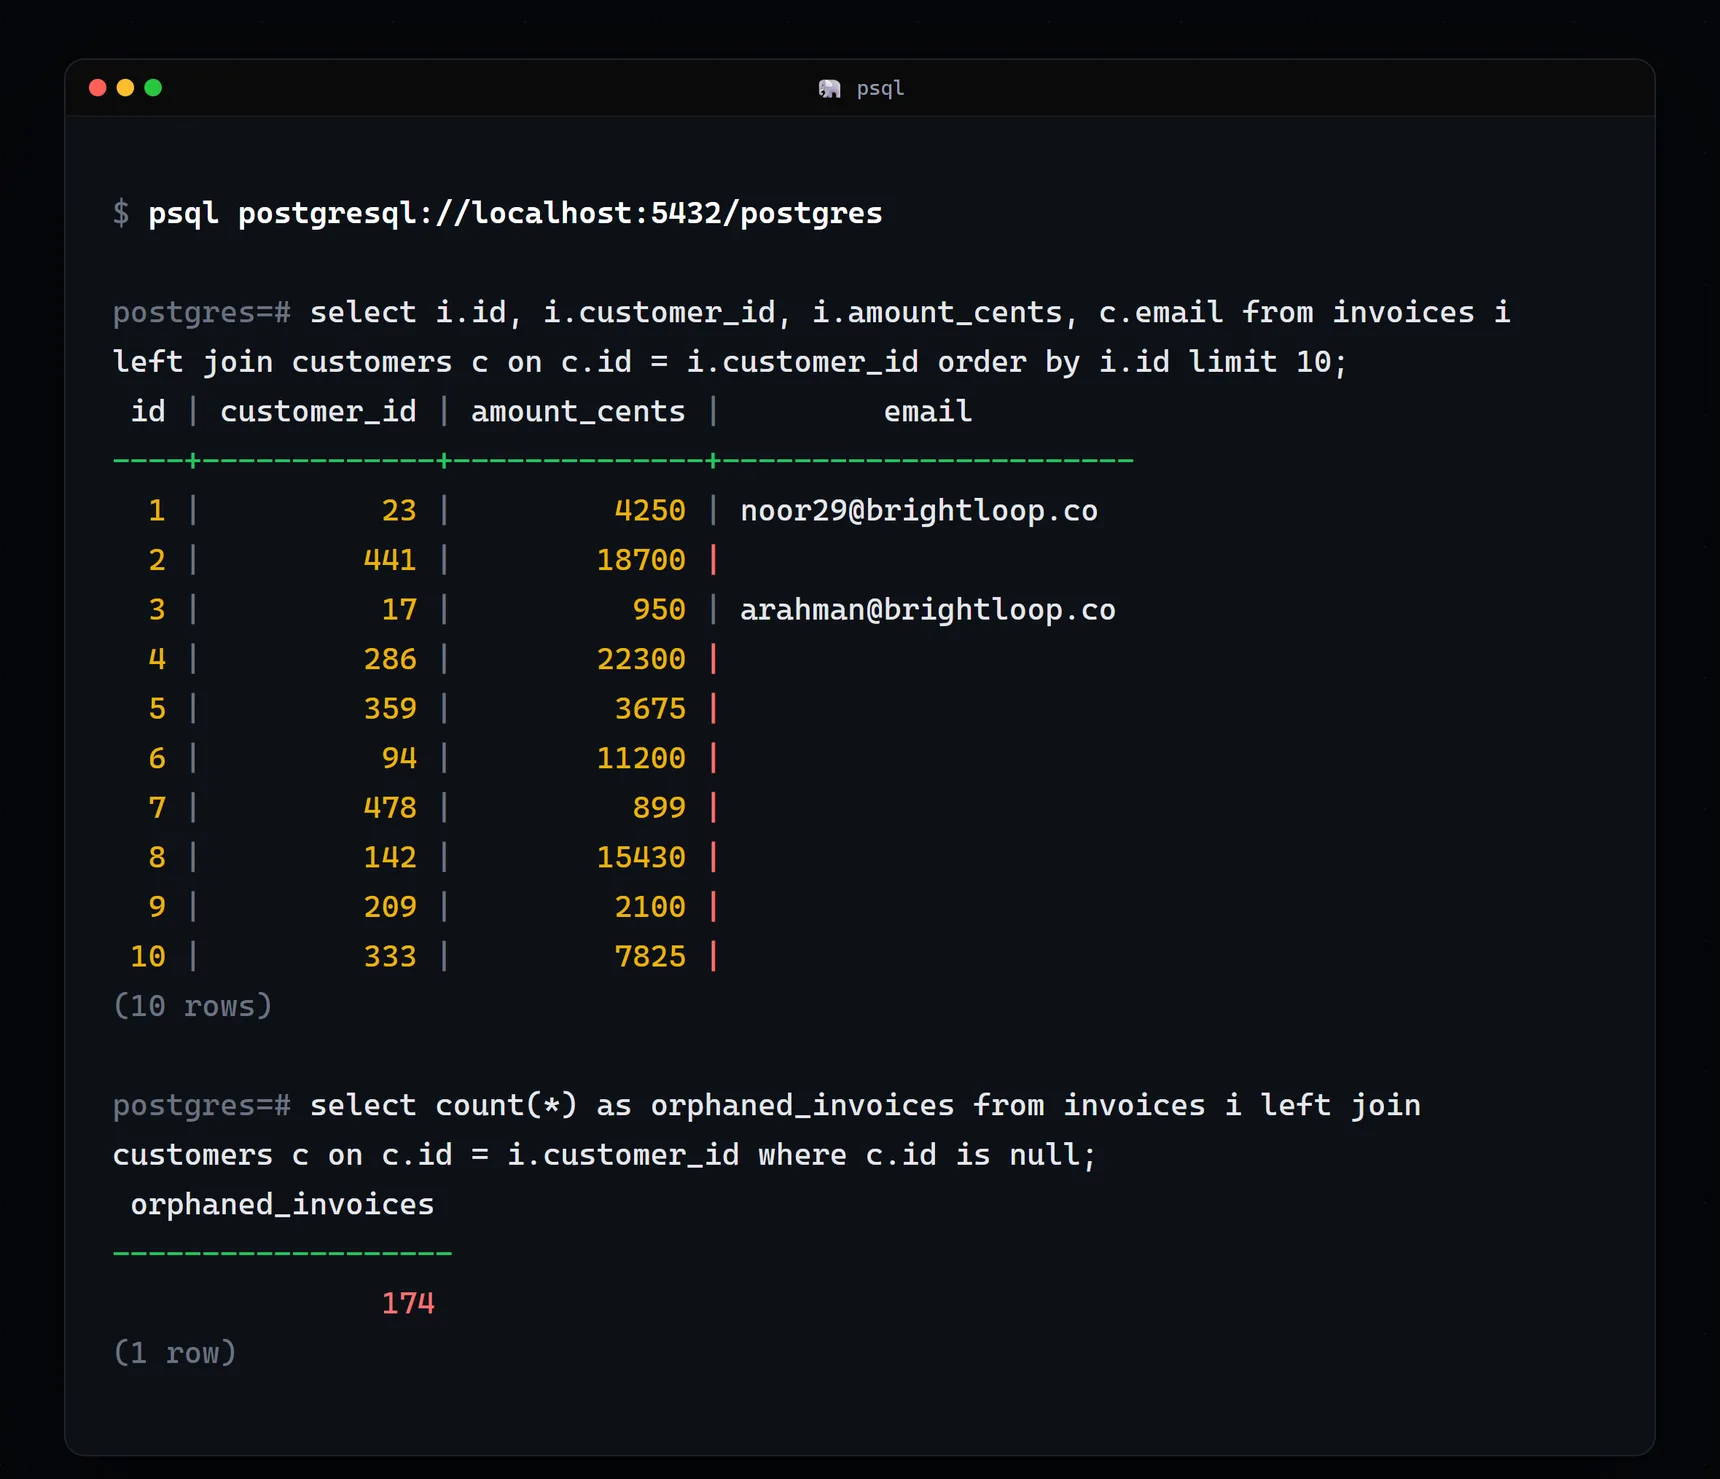Image resolution: width=1720 pixels, height=1479 pixels.
Task: Click customer_id value 209
Action: [x=390, y=906]
